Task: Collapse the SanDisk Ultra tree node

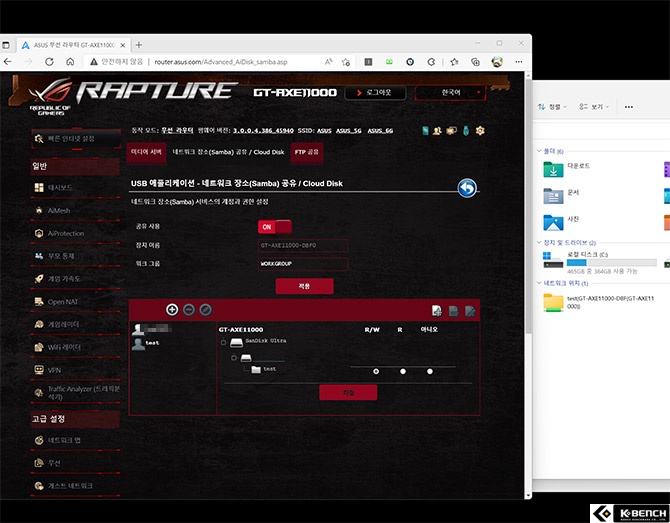Action: [223, 342]
